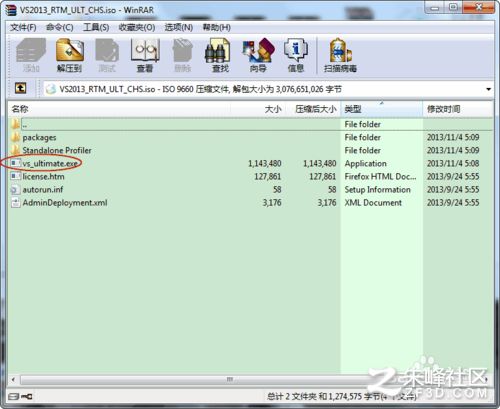This screenshot has width=500, height=409.
Task: Open the 文件(F) menu
Action: click(x=23, y=27)
